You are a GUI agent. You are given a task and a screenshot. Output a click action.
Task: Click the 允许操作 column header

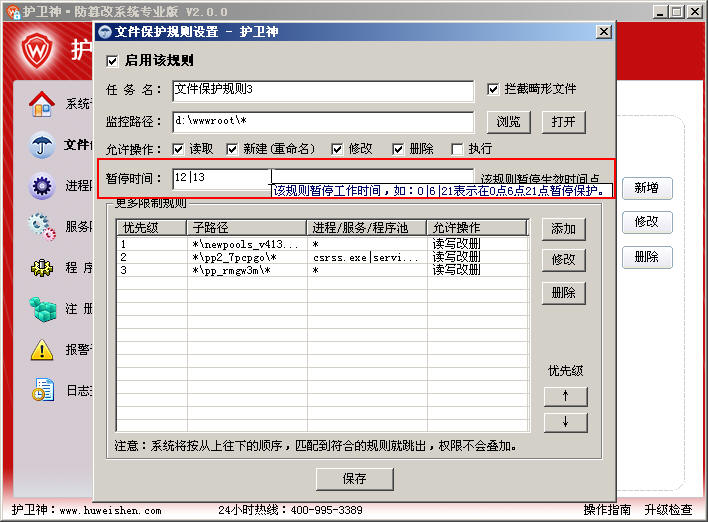coord(477,228)
